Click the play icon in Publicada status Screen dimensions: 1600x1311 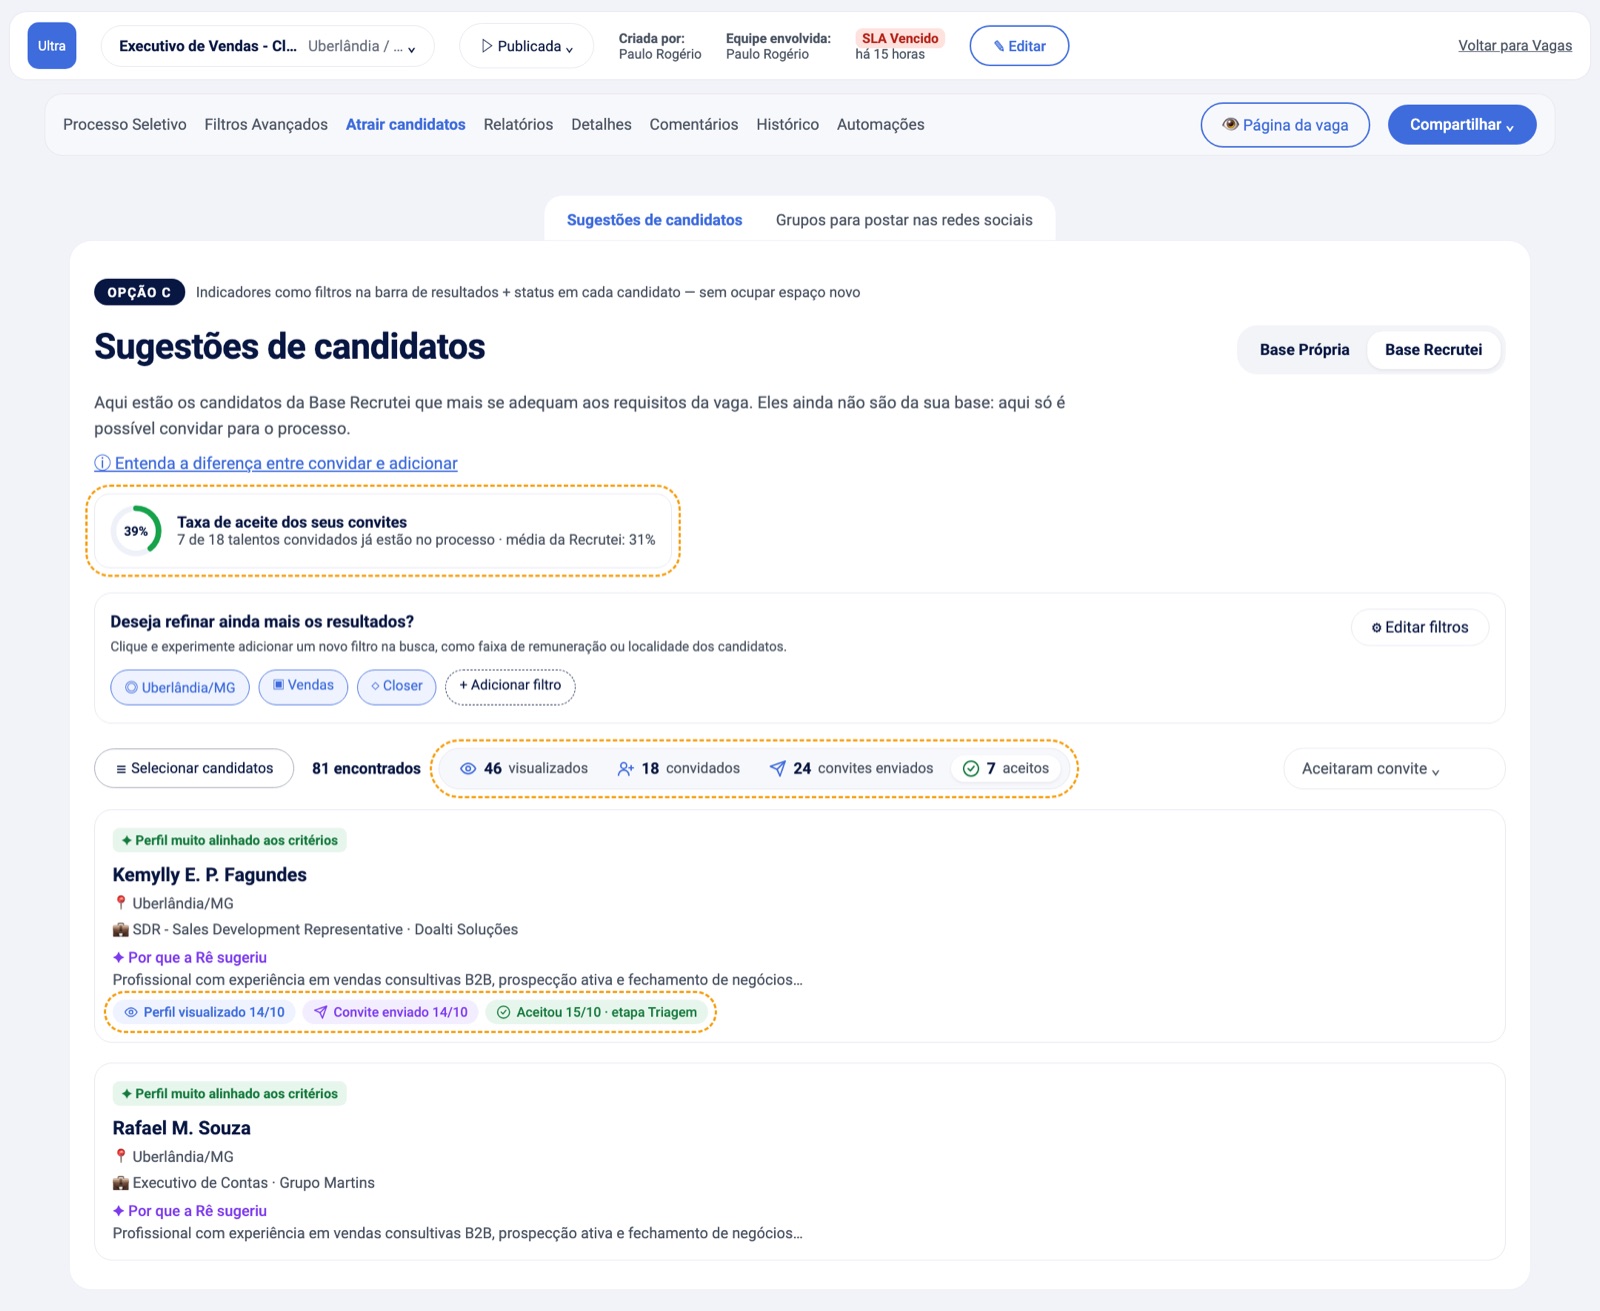tap(487, 46)
